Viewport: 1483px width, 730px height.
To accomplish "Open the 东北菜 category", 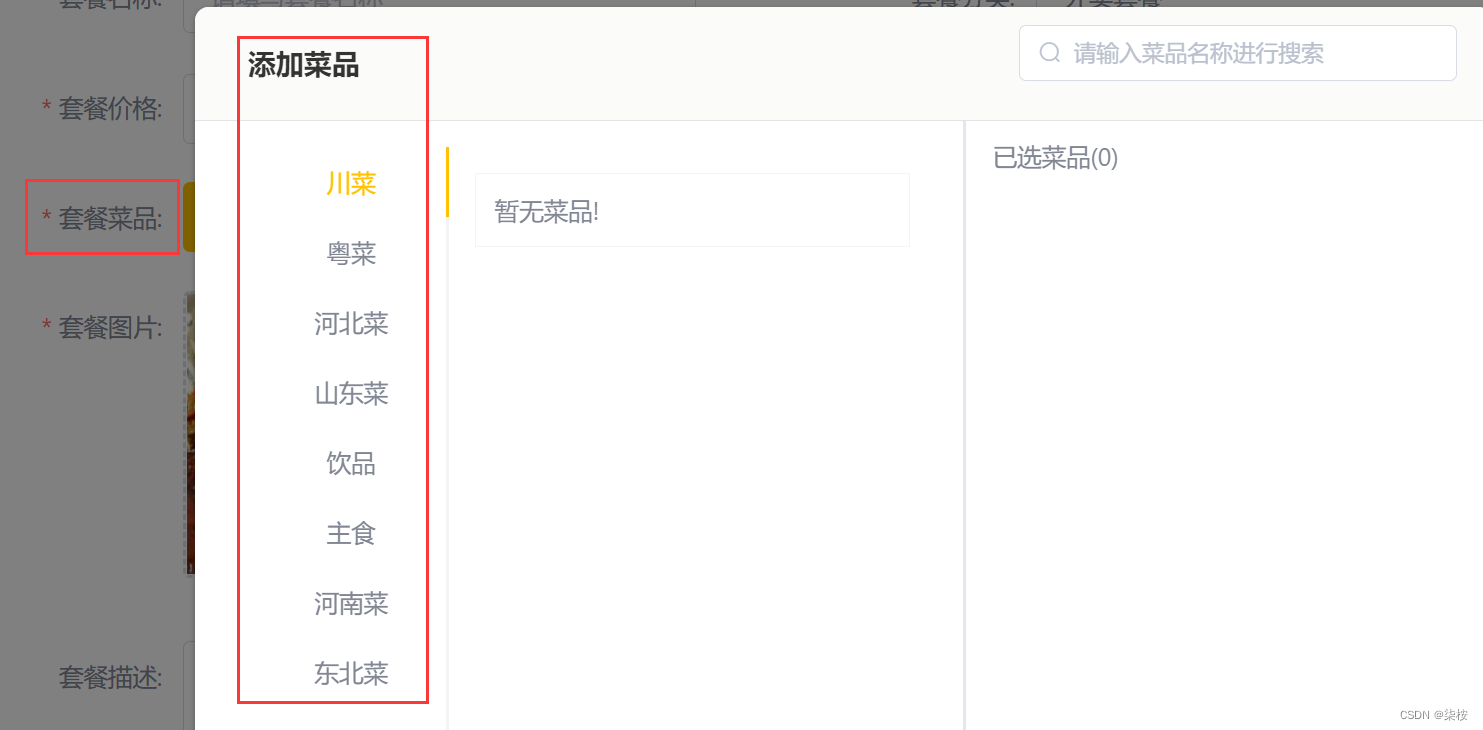I will tap(351, 674).
